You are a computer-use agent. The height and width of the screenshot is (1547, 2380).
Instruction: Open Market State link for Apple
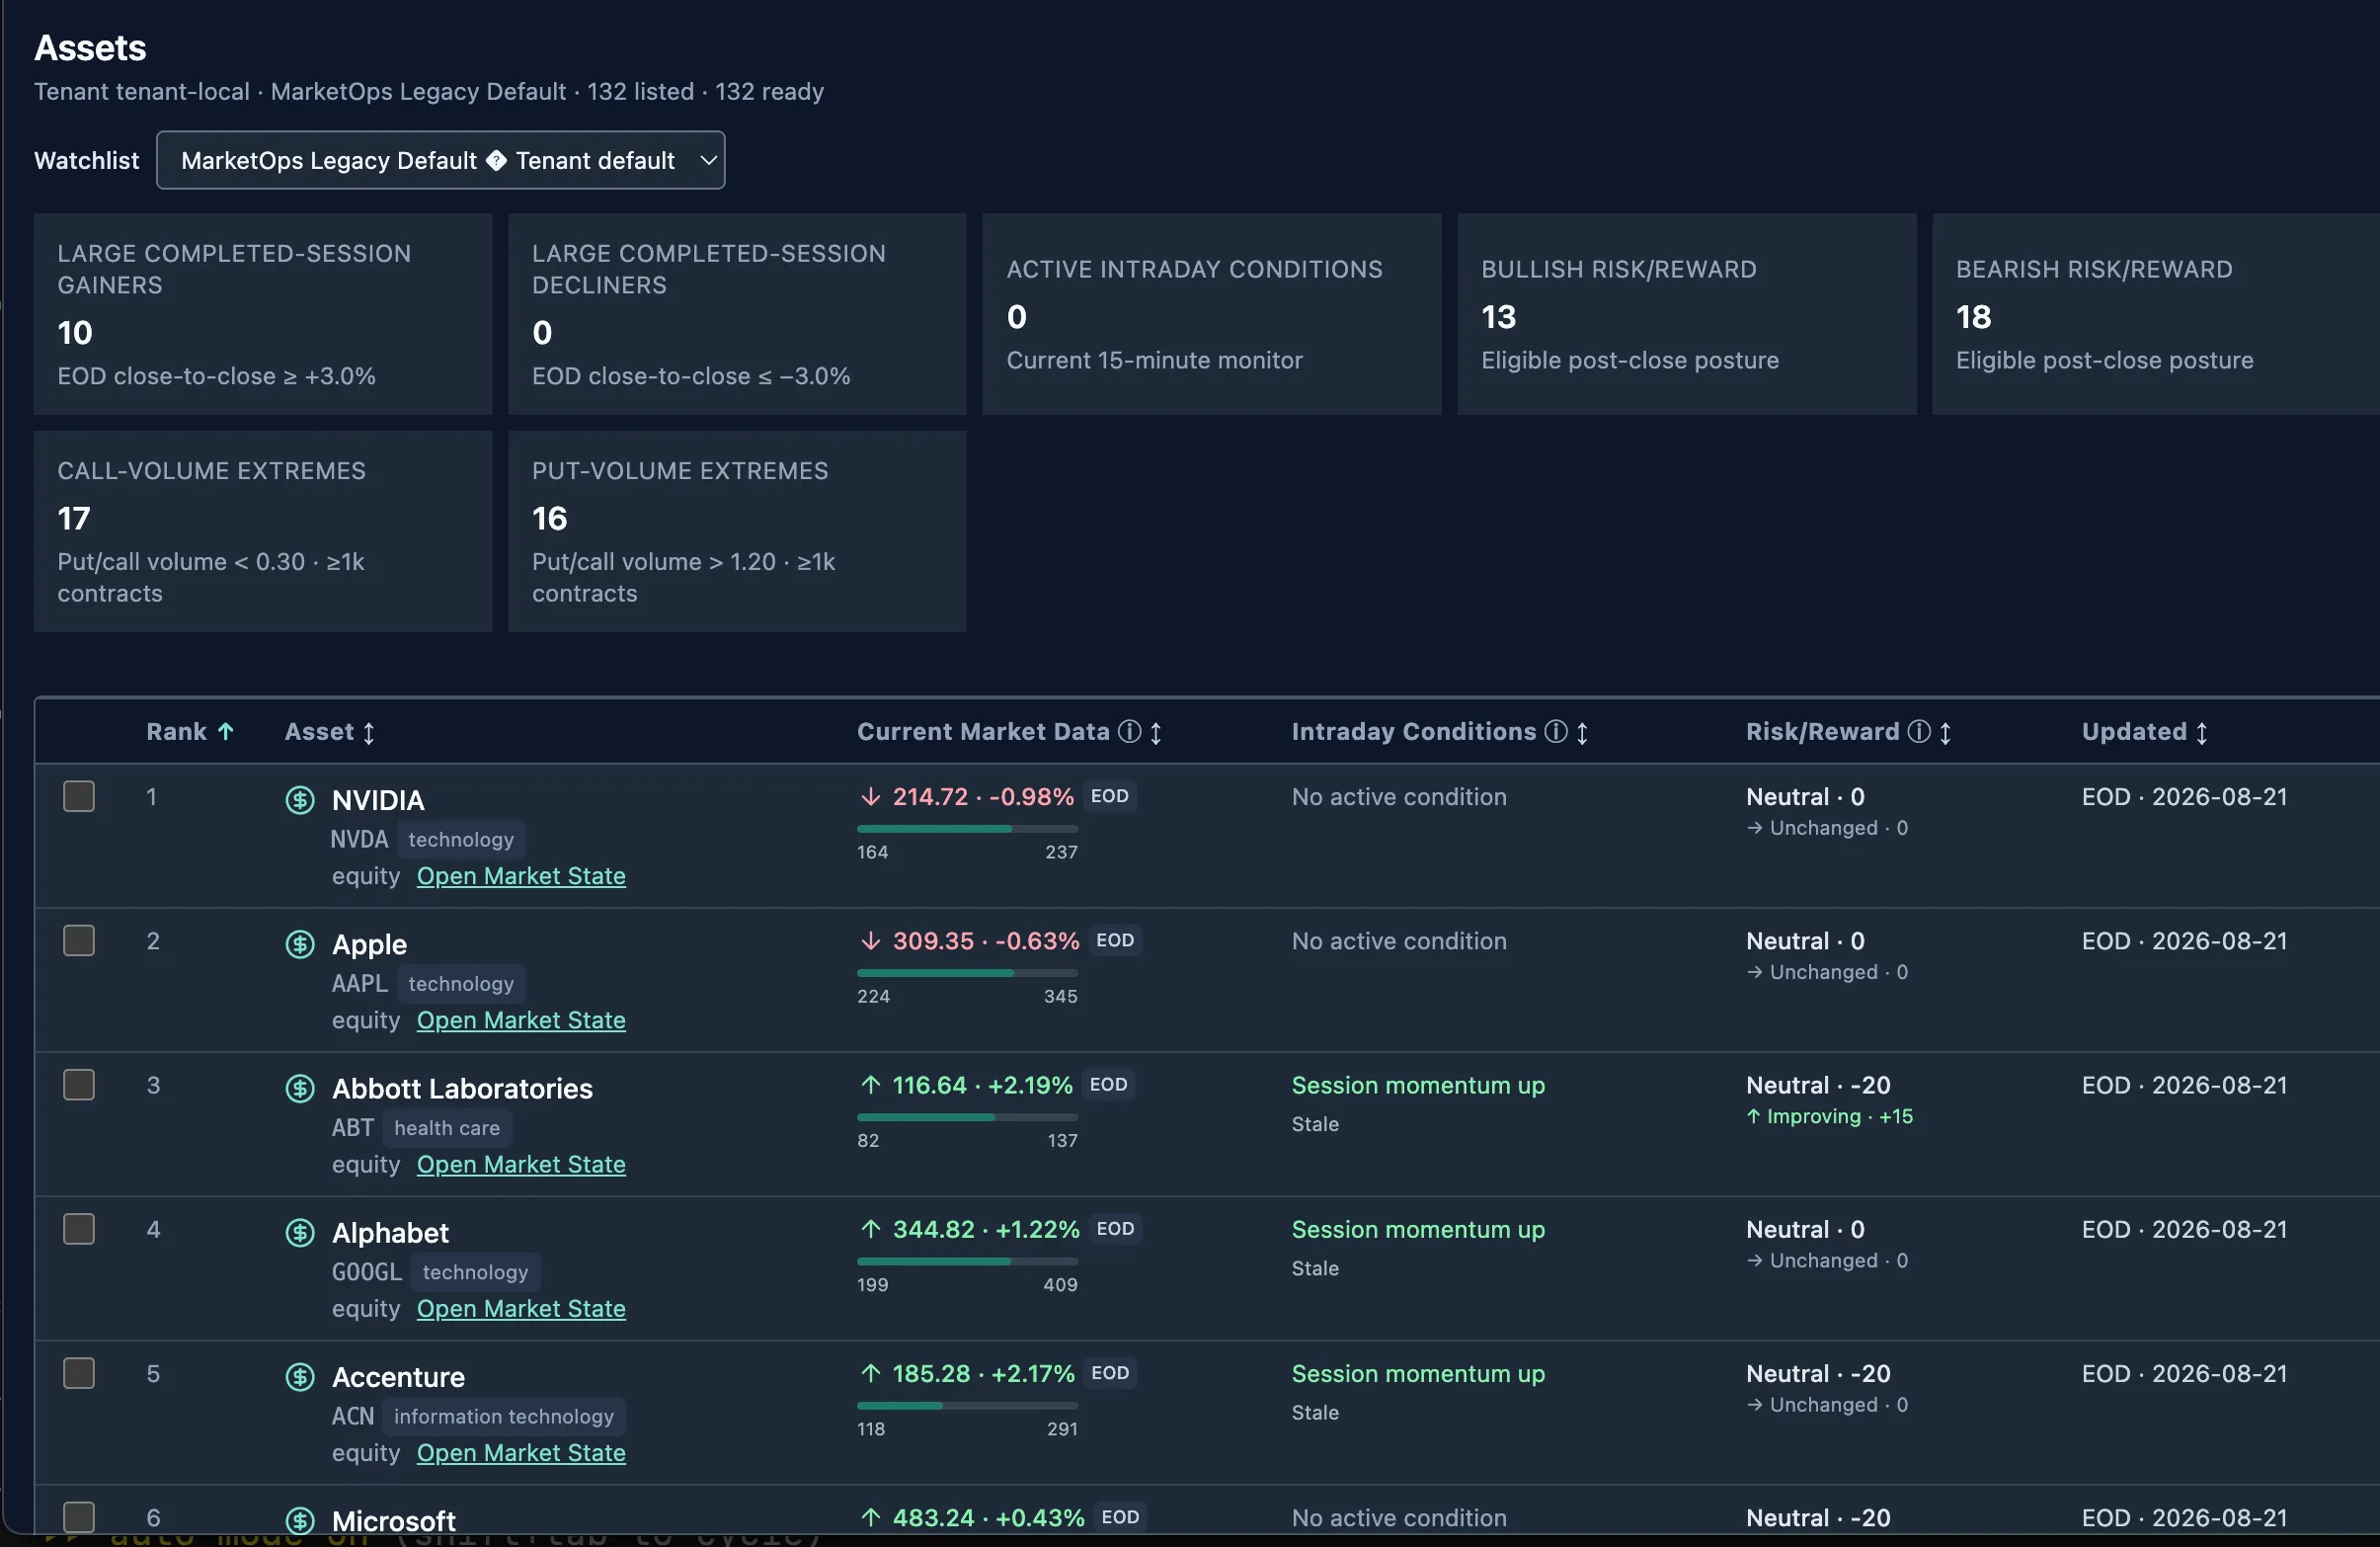coord(521,1020)
